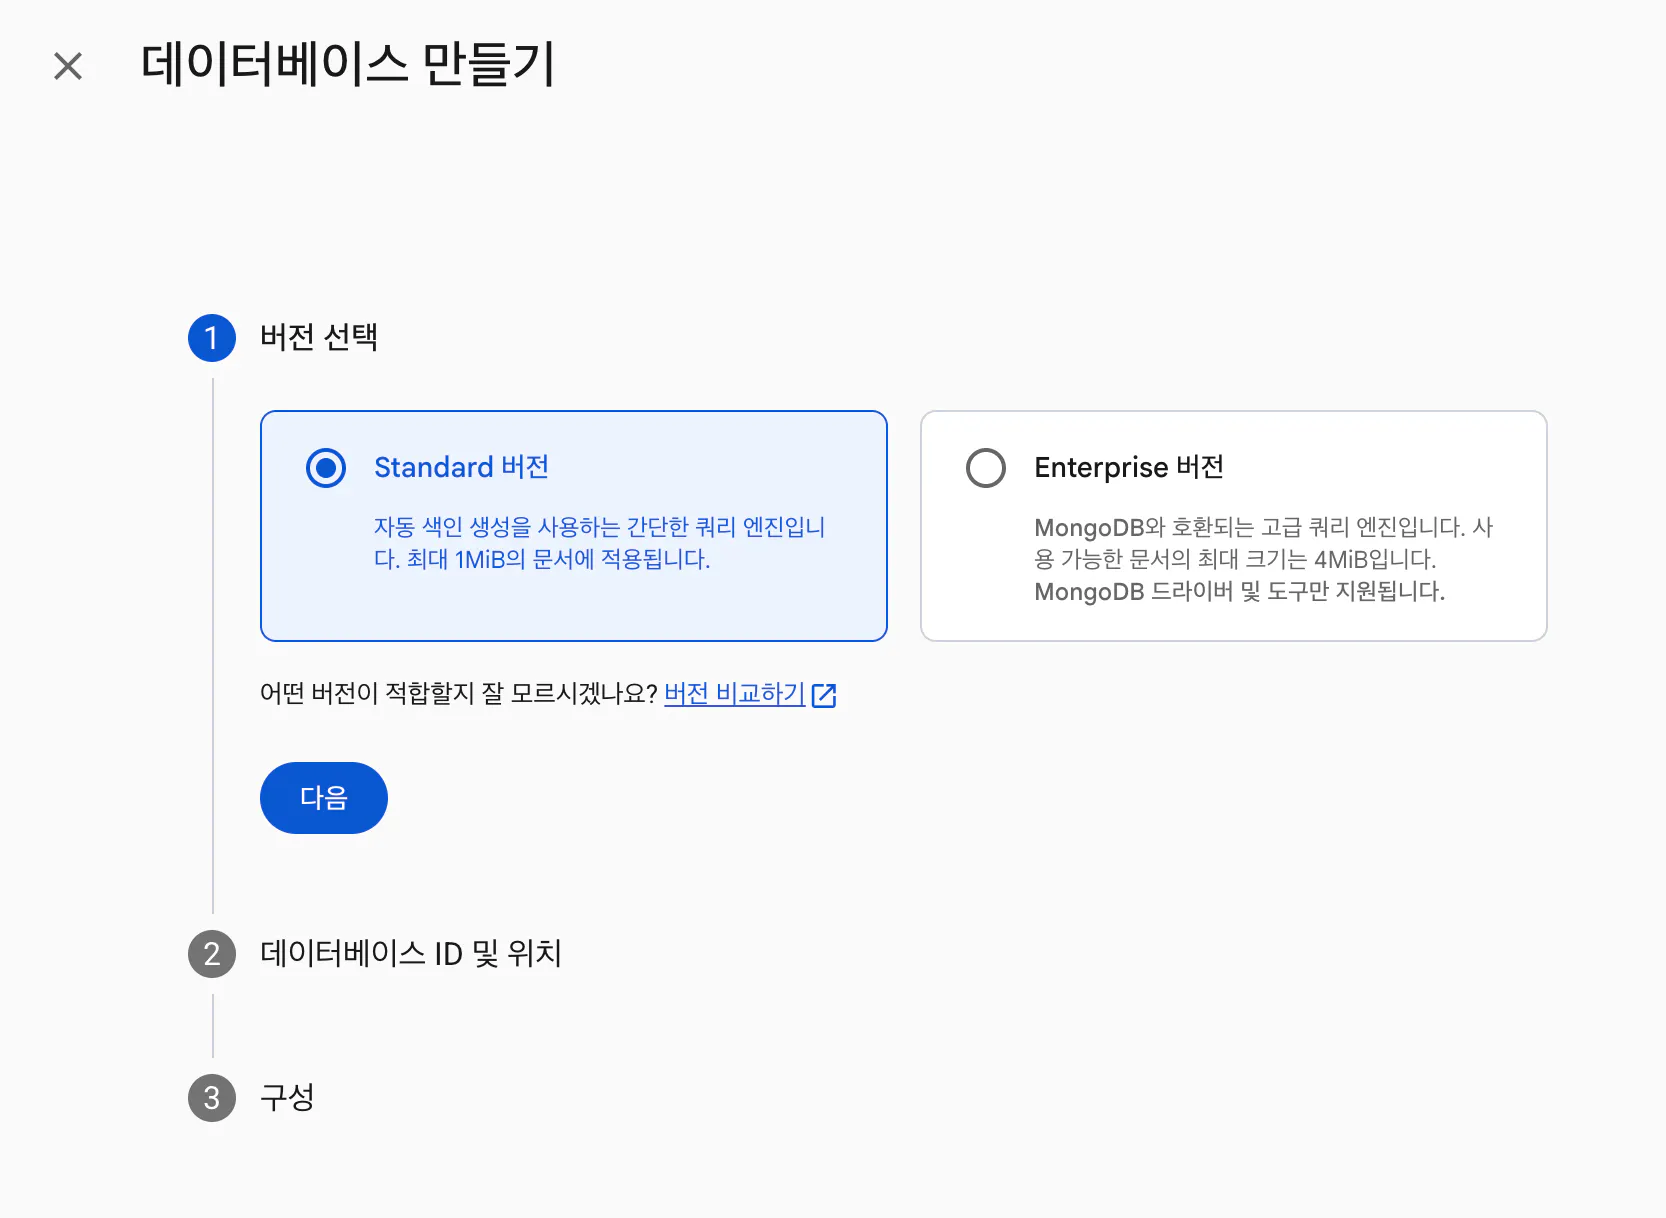Collapse the 버전 선택 step header

(x=319, y=338)
